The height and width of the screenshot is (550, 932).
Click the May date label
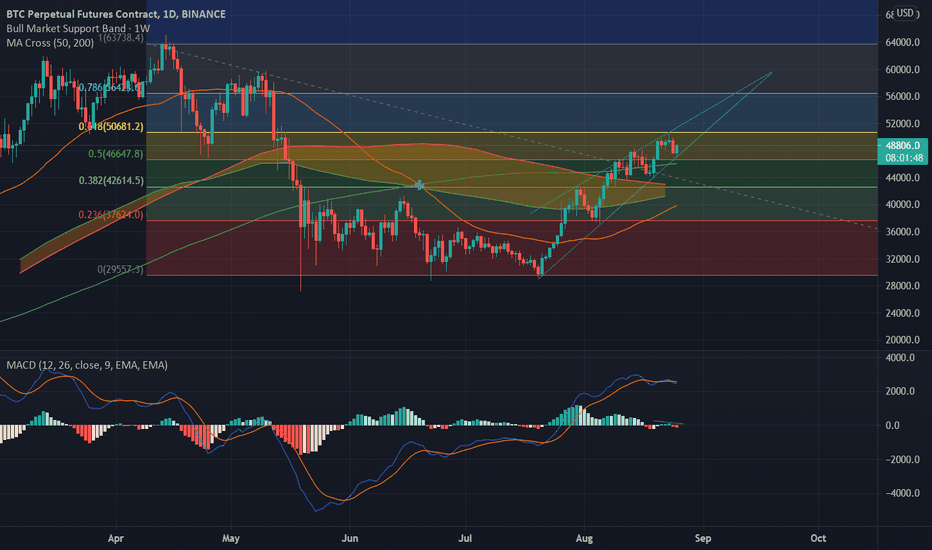point(231,539)
